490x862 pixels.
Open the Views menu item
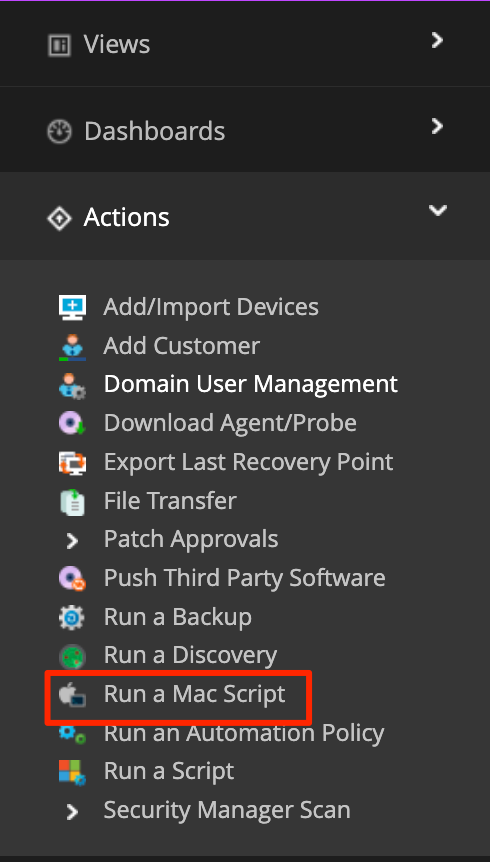pos(117,44)
